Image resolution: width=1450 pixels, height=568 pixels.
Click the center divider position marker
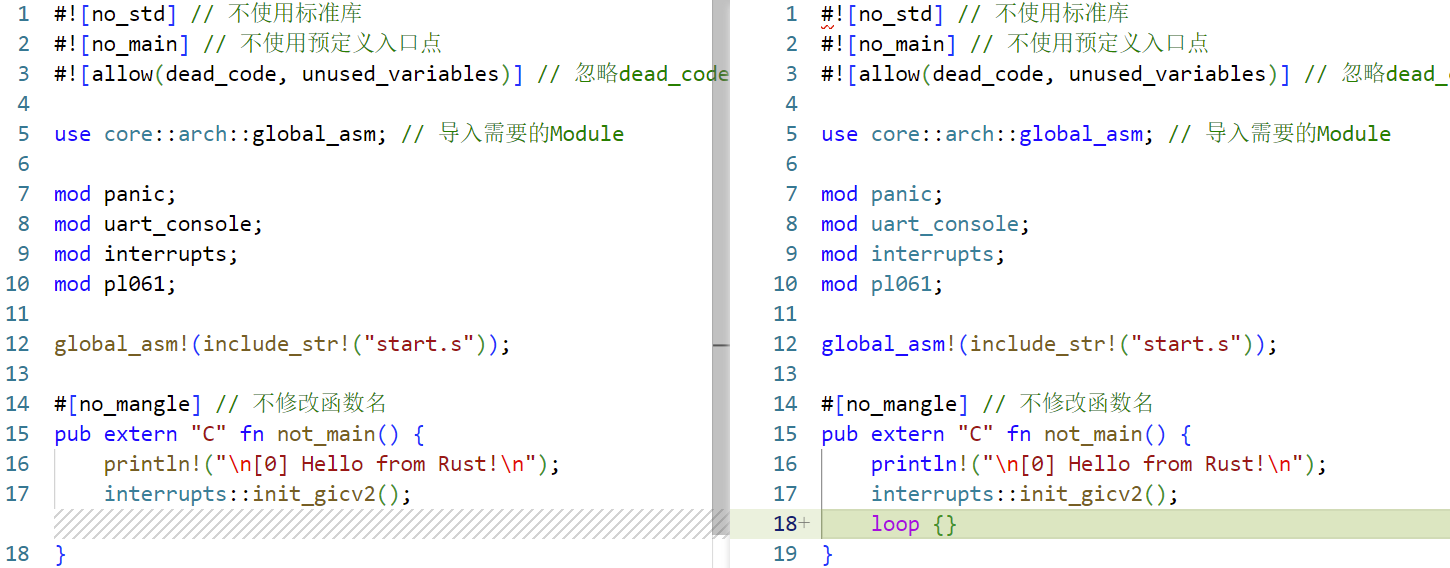click(x=720, y=344)
